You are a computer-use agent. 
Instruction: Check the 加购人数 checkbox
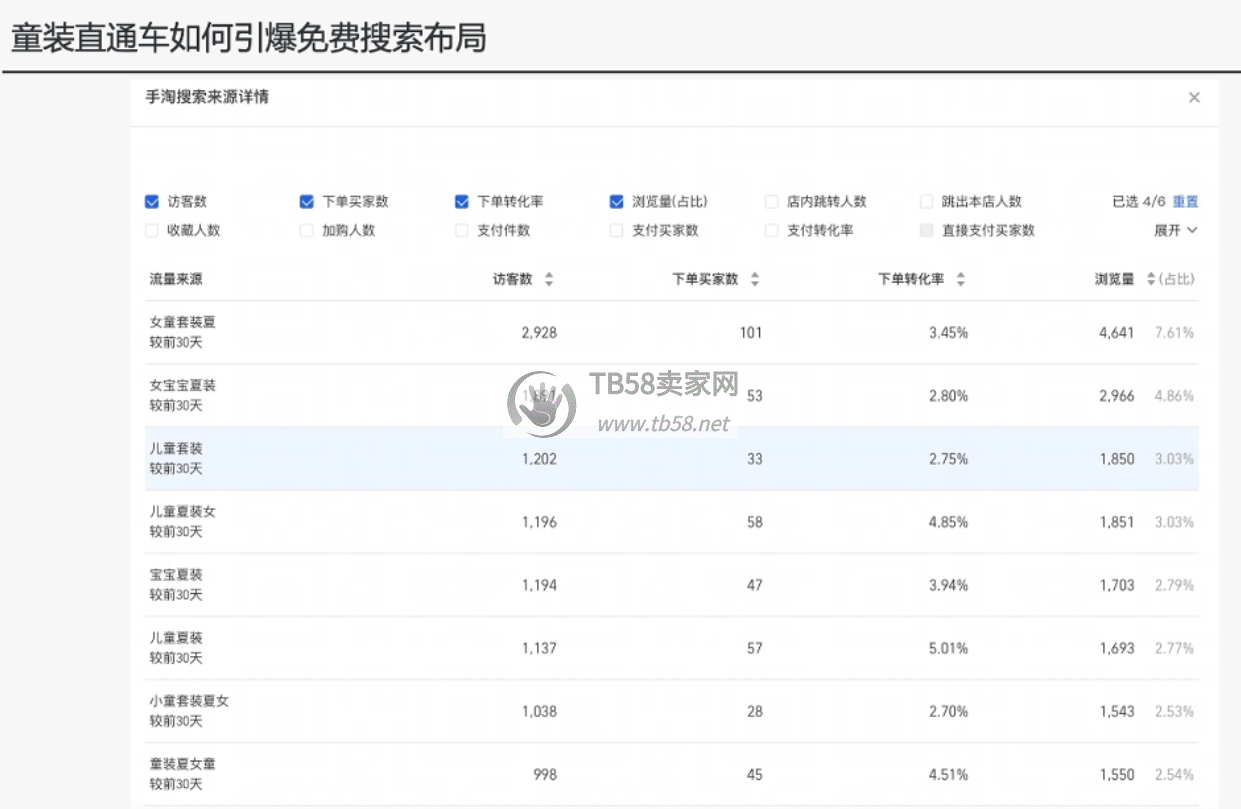pos(307,230)
